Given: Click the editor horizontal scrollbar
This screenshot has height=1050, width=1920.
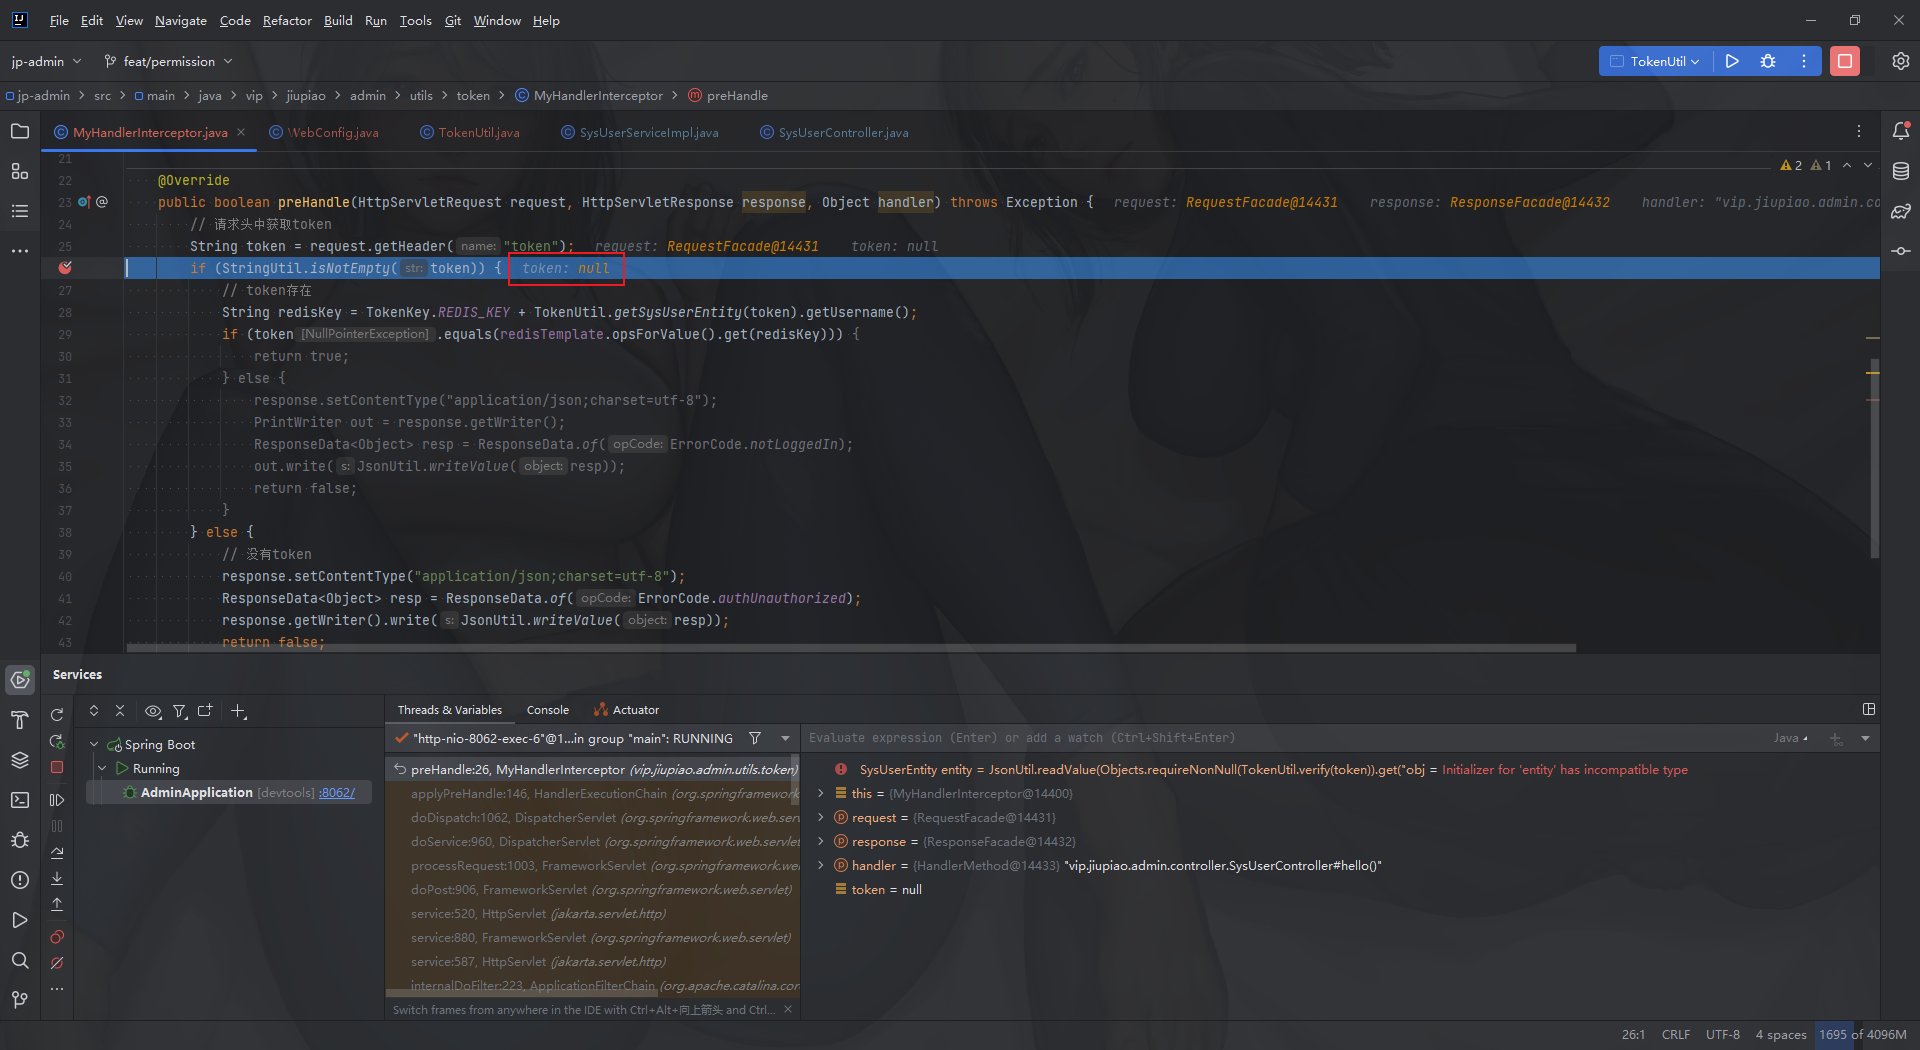Looking at the screenshot, I should (850, 648).
